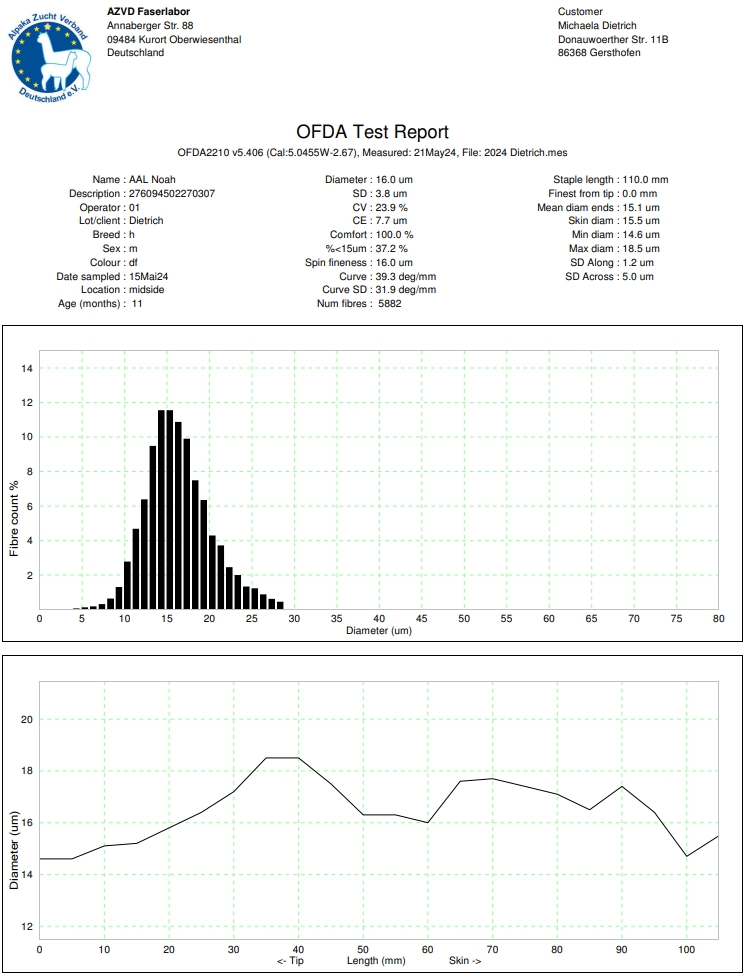Click location value 'midside'
Screen dimensions: 751x979
(x=147, y=290)
